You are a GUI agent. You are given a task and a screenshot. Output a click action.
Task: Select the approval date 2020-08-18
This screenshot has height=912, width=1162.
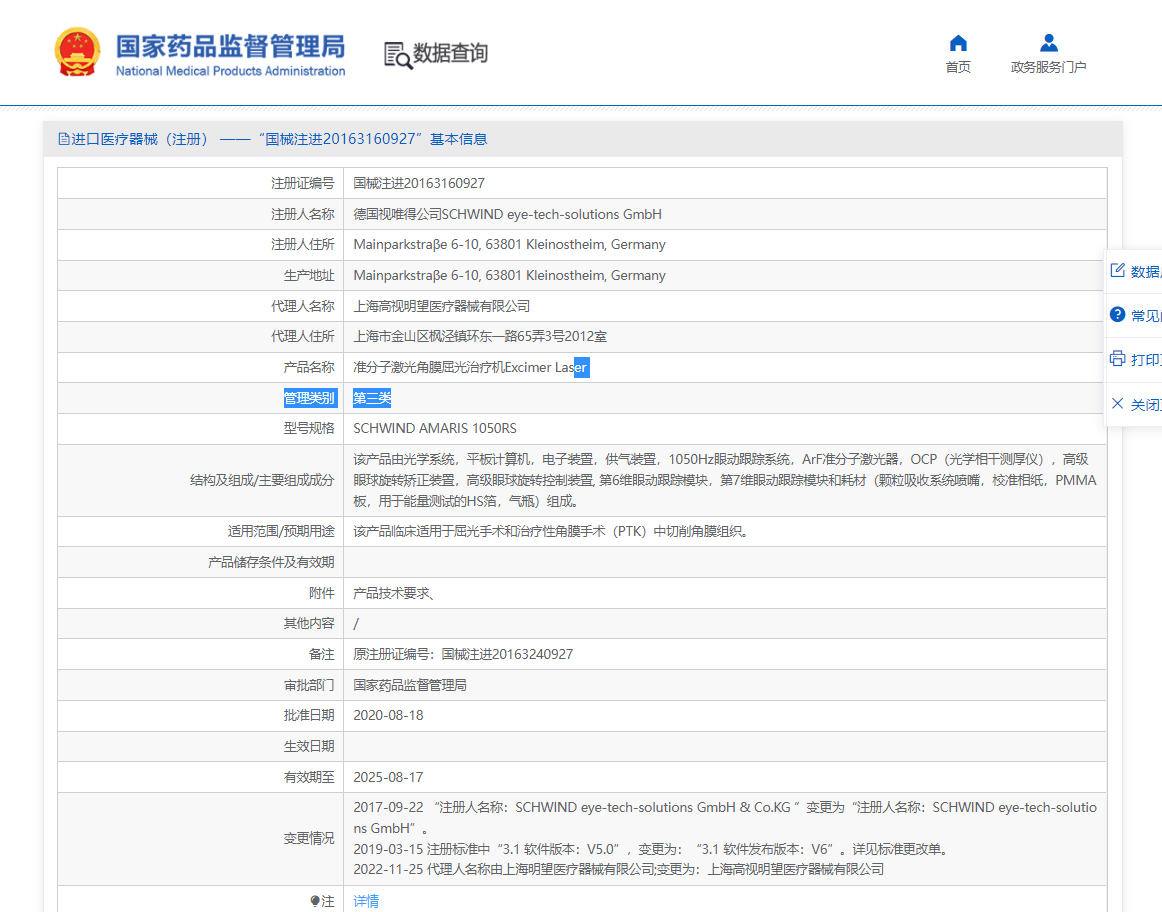click(x=388, y=716)
